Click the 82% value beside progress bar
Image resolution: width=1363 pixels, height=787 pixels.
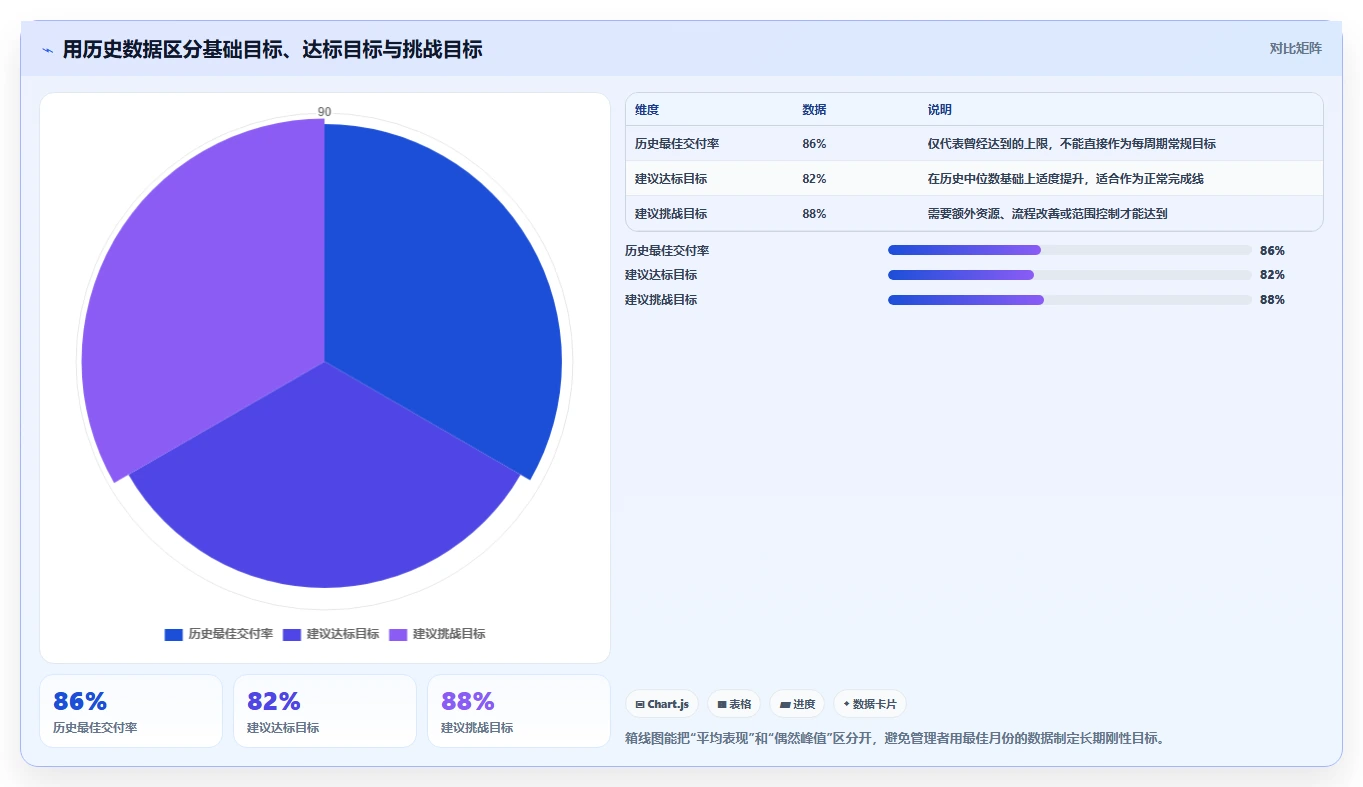1272,275
